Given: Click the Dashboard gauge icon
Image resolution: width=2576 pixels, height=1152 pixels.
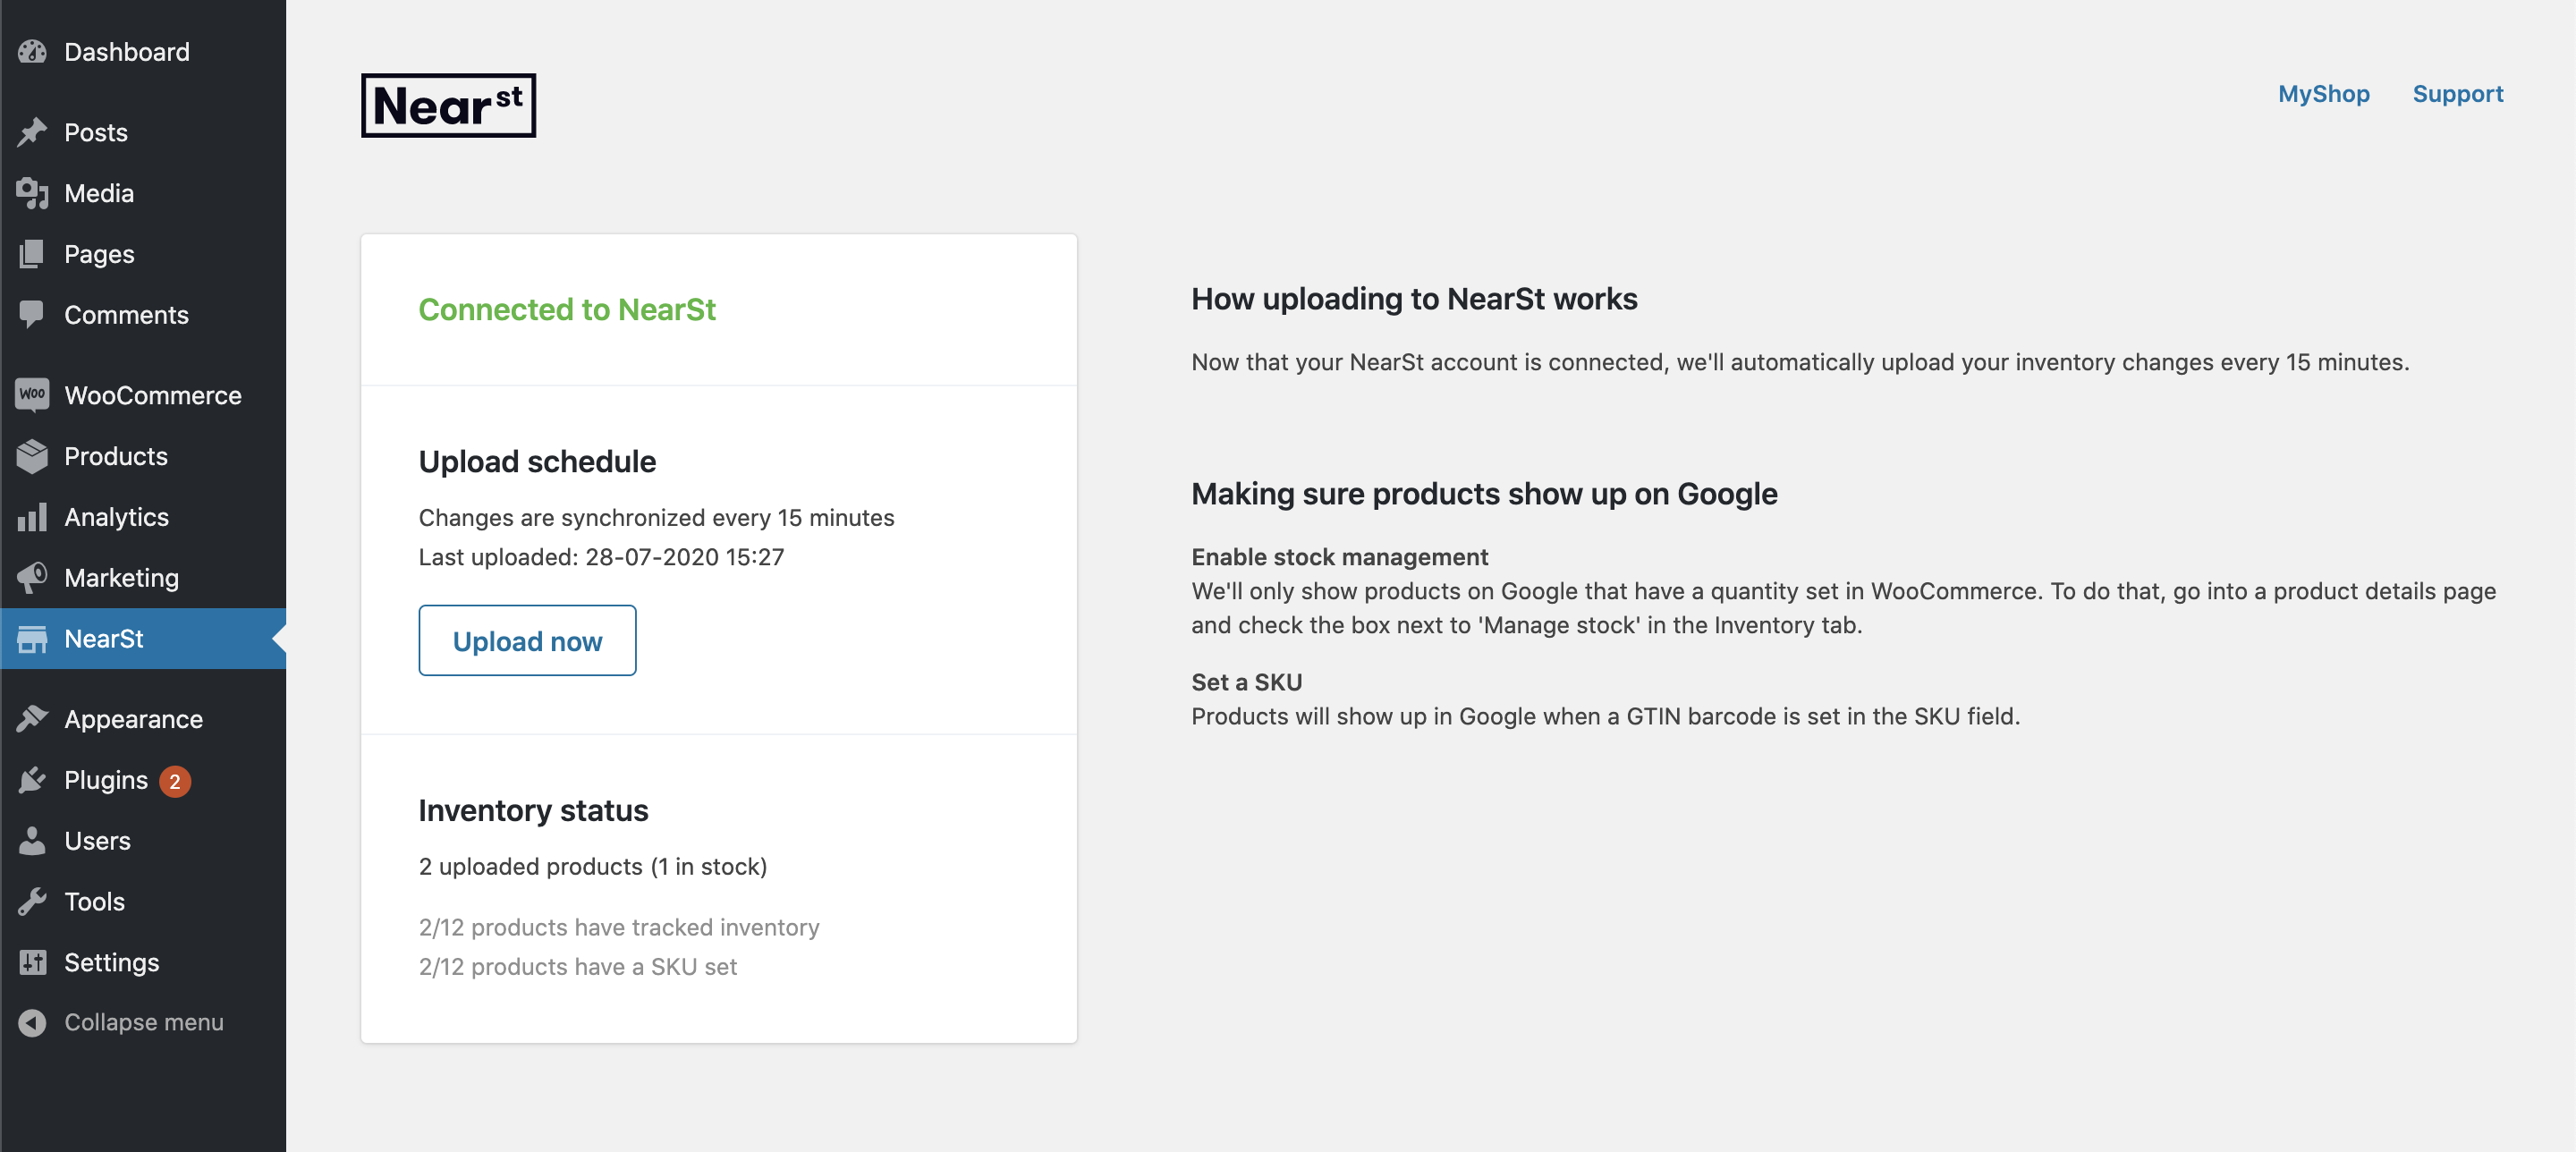Looking at the screenshot, I should (32, 52).
